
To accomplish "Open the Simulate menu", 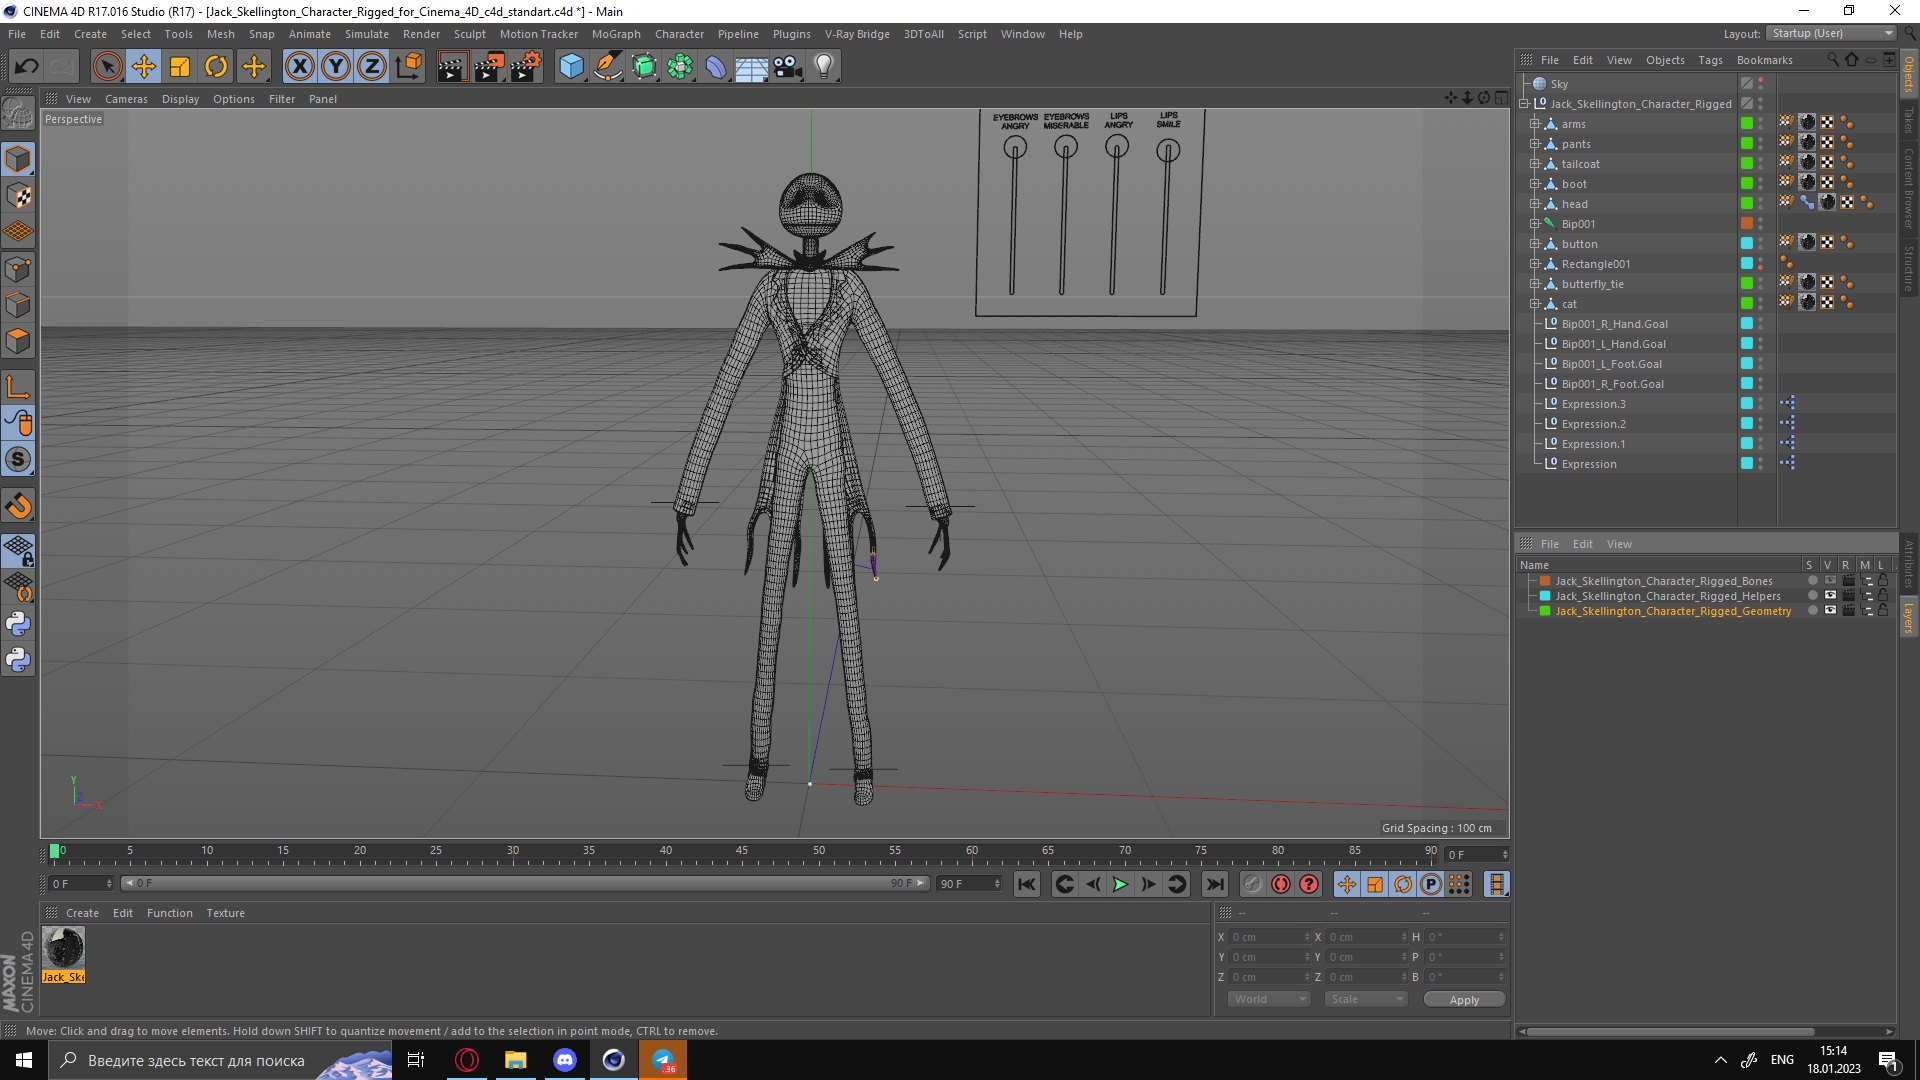I will pyautogui.click(x=367, y=34).
